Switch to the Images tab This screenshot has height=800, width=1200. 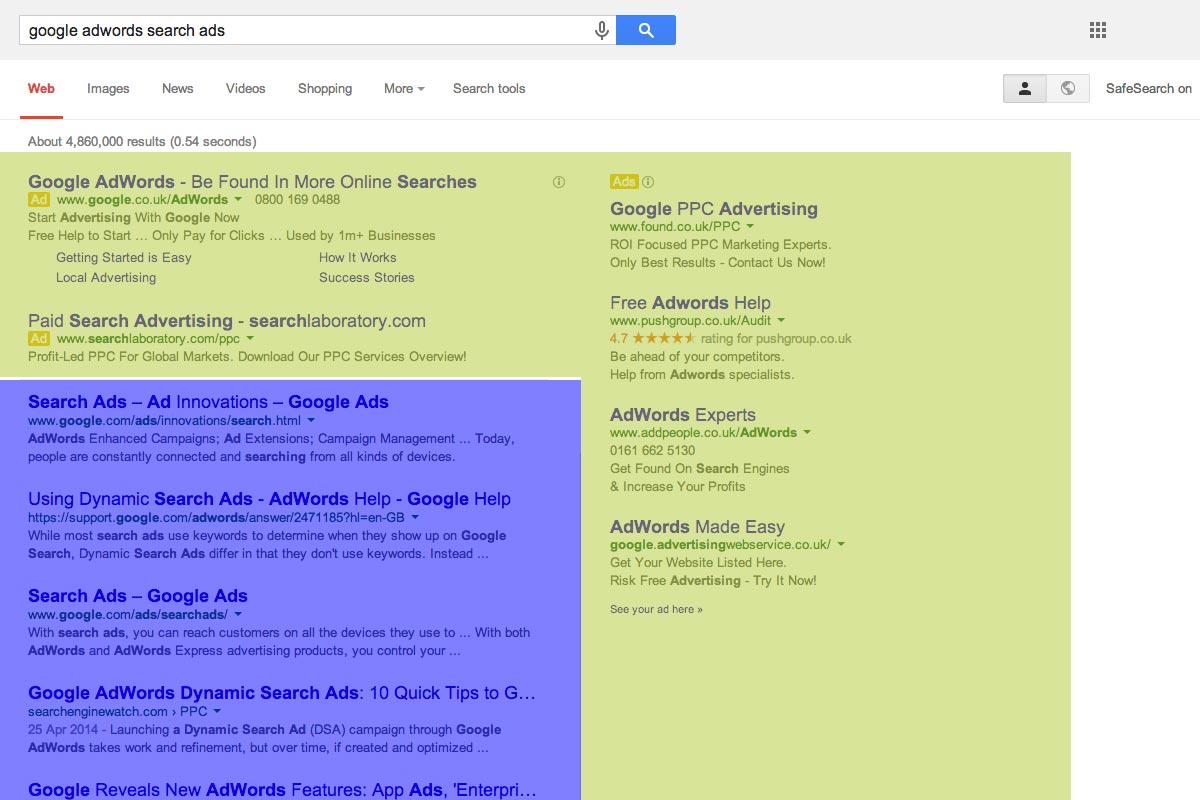pos(108,88)
